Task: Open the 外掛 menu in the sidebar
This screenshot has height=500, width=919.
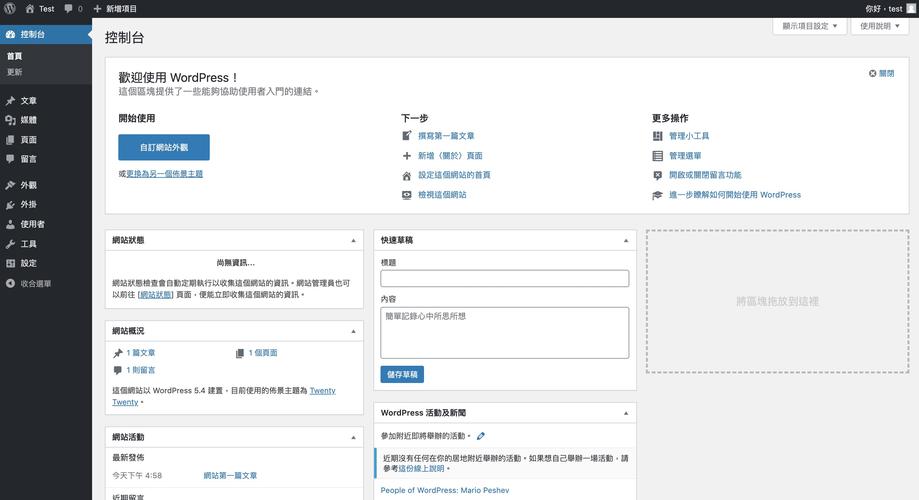Action: tap(46, 205)
